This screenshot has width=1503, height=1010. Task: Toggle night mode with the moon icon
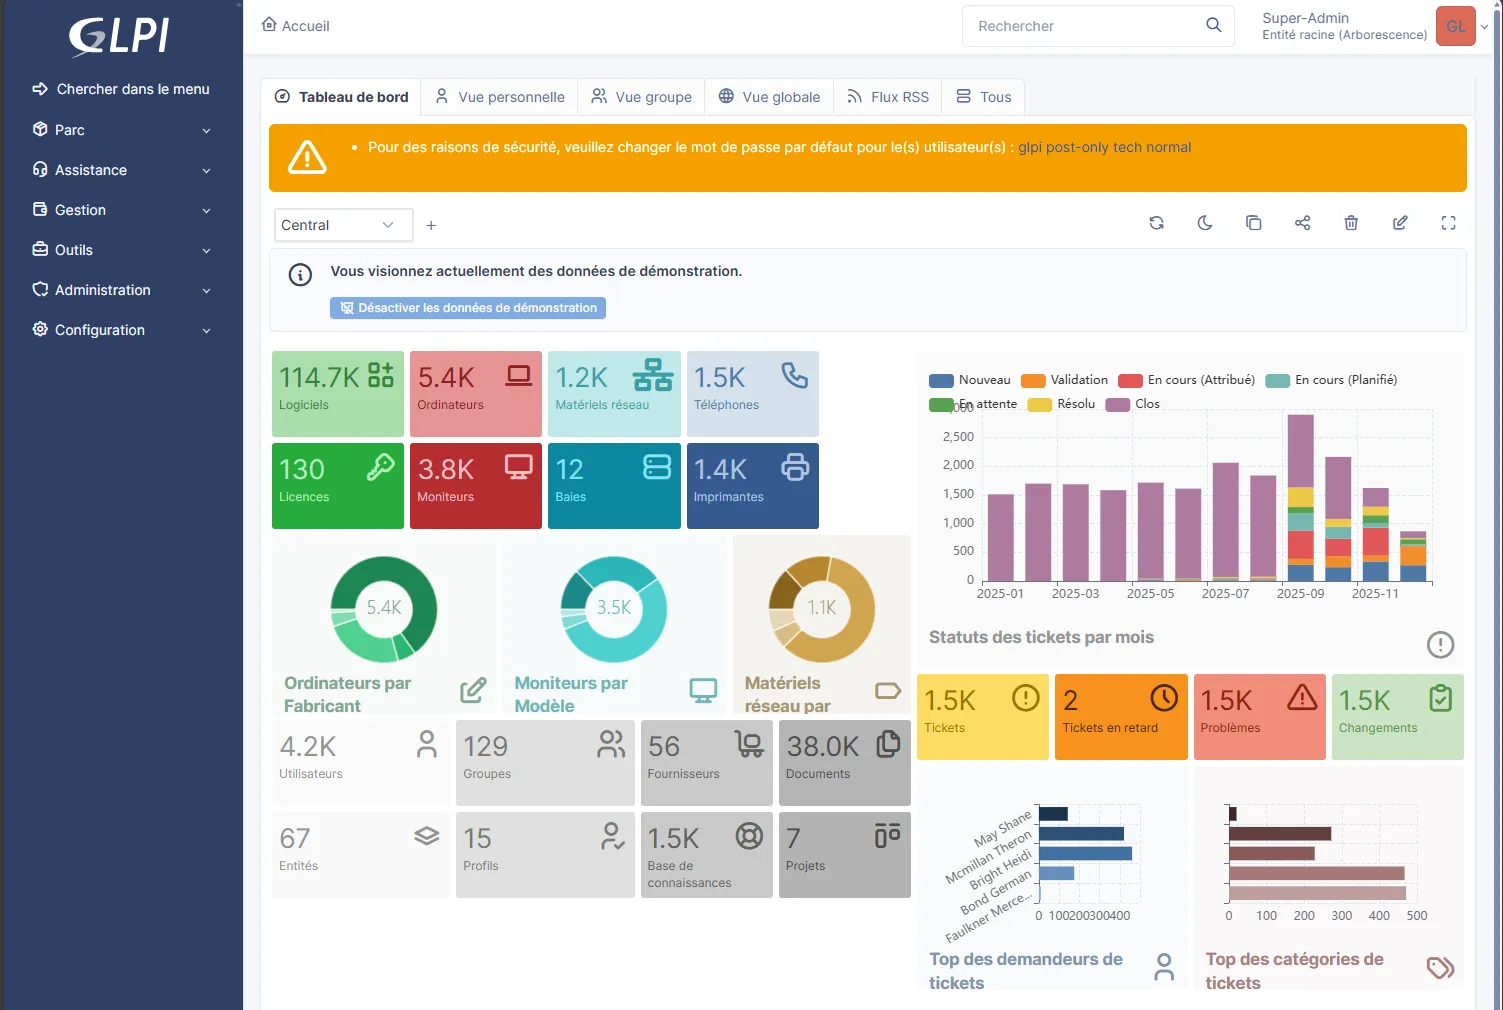(x=1205, y=223)
